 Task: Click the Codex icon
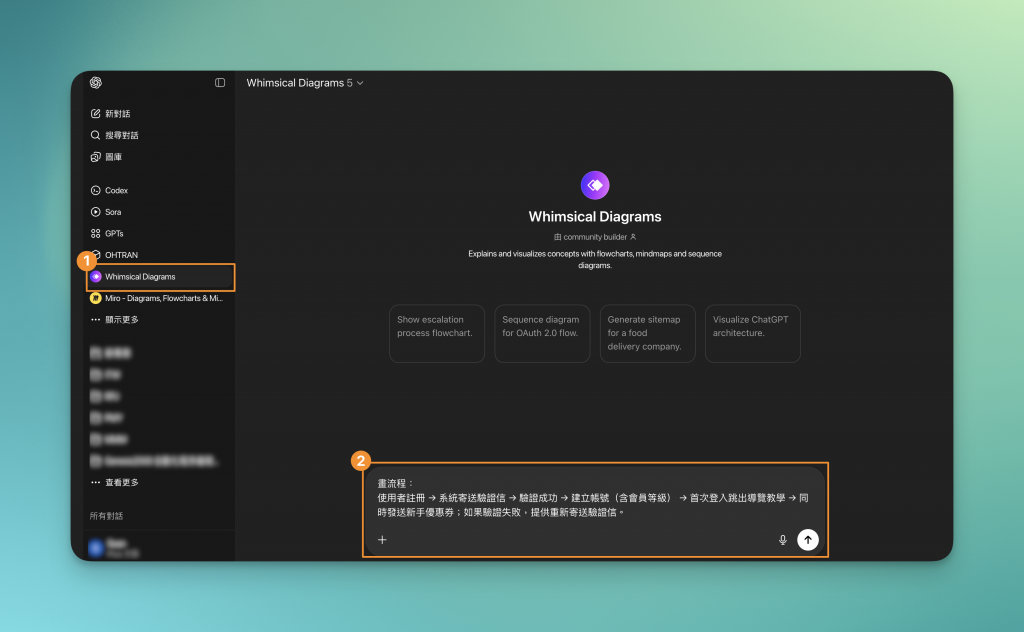click(x=95, y=191)
